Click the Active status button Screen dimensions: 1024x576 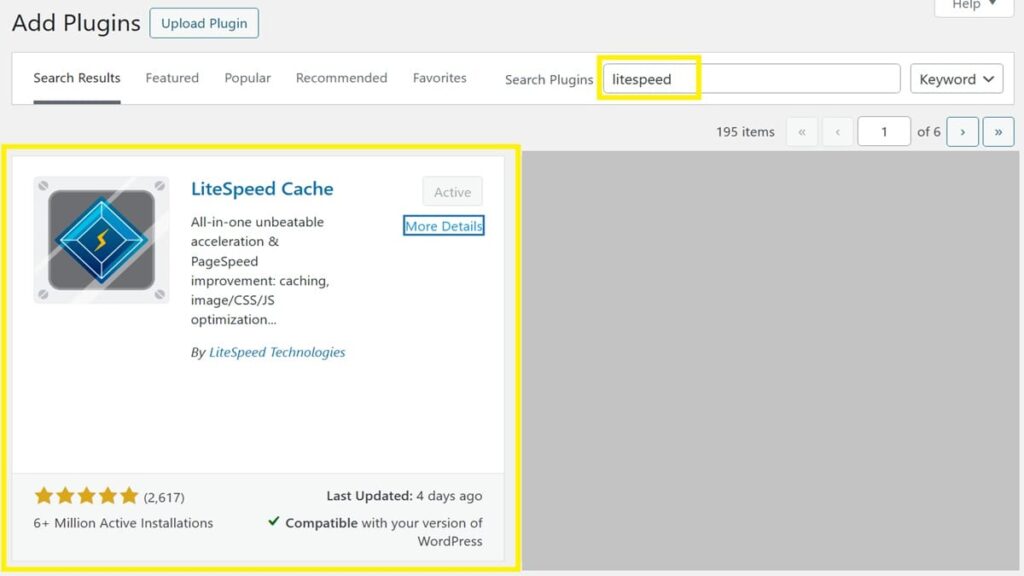click(x=453, y=192)
